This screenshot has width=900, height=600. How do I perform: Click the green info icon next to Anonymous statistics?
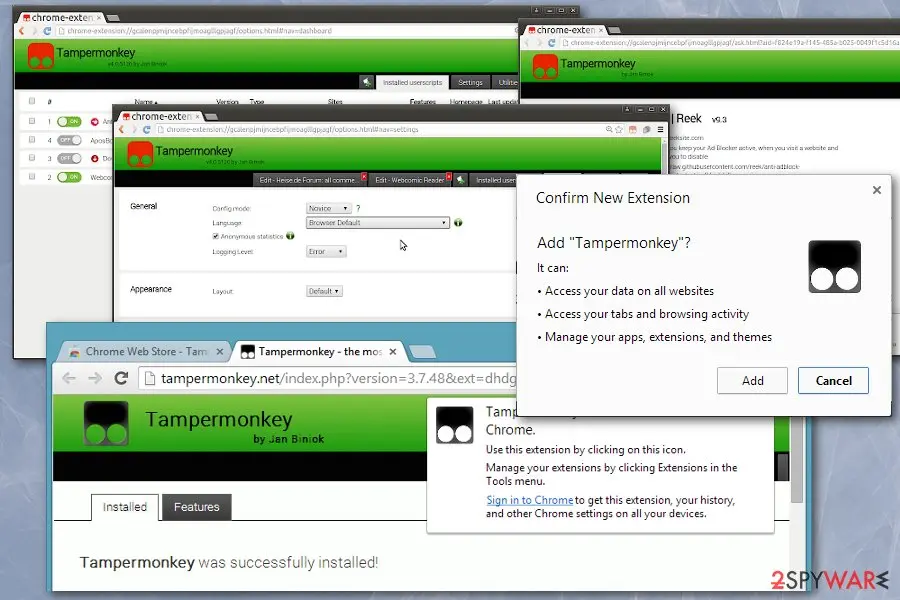[290, 236]
